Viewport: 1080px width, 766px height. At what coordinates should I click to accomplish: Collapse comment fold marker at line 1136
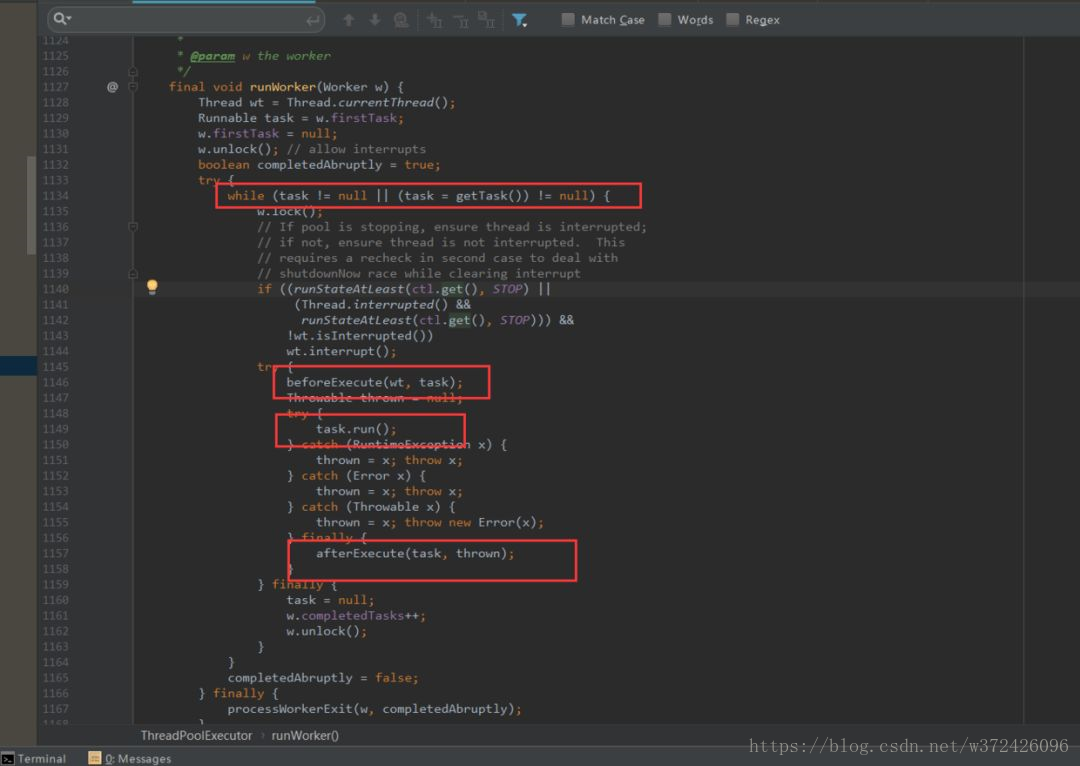tap(133, 227)
